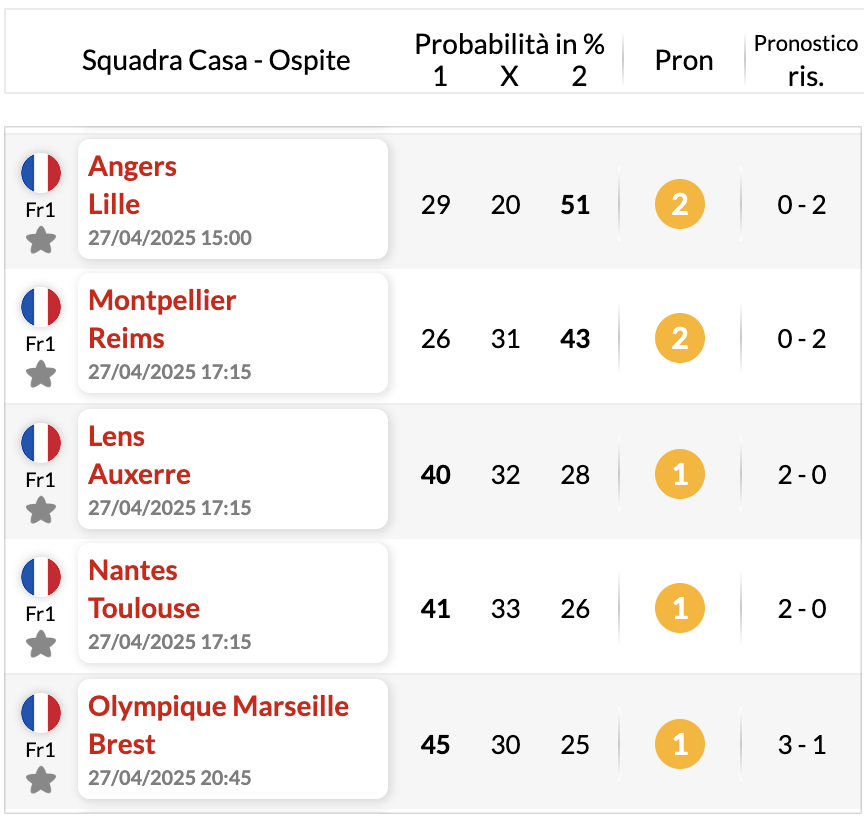The width and height of the screenshot is (864, 818).
Task: Sort by Probabilità in % column header
Action: tap(509, 44)
